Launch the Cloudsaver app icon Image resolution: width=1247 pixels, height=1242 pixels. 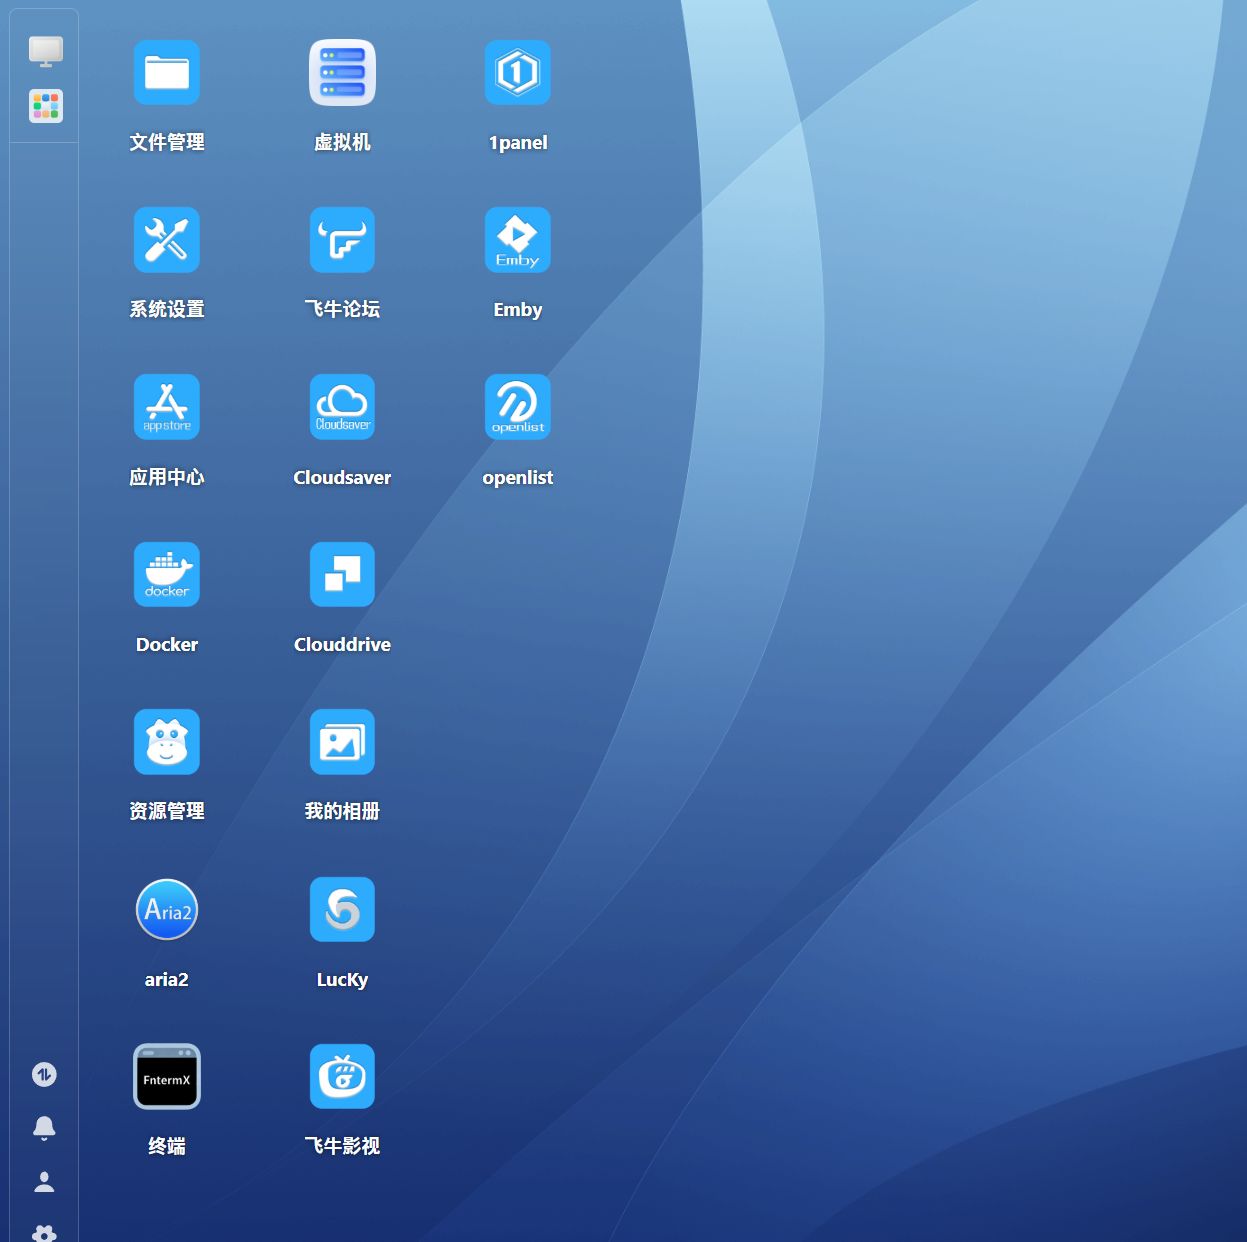click(x=342, y=407)
